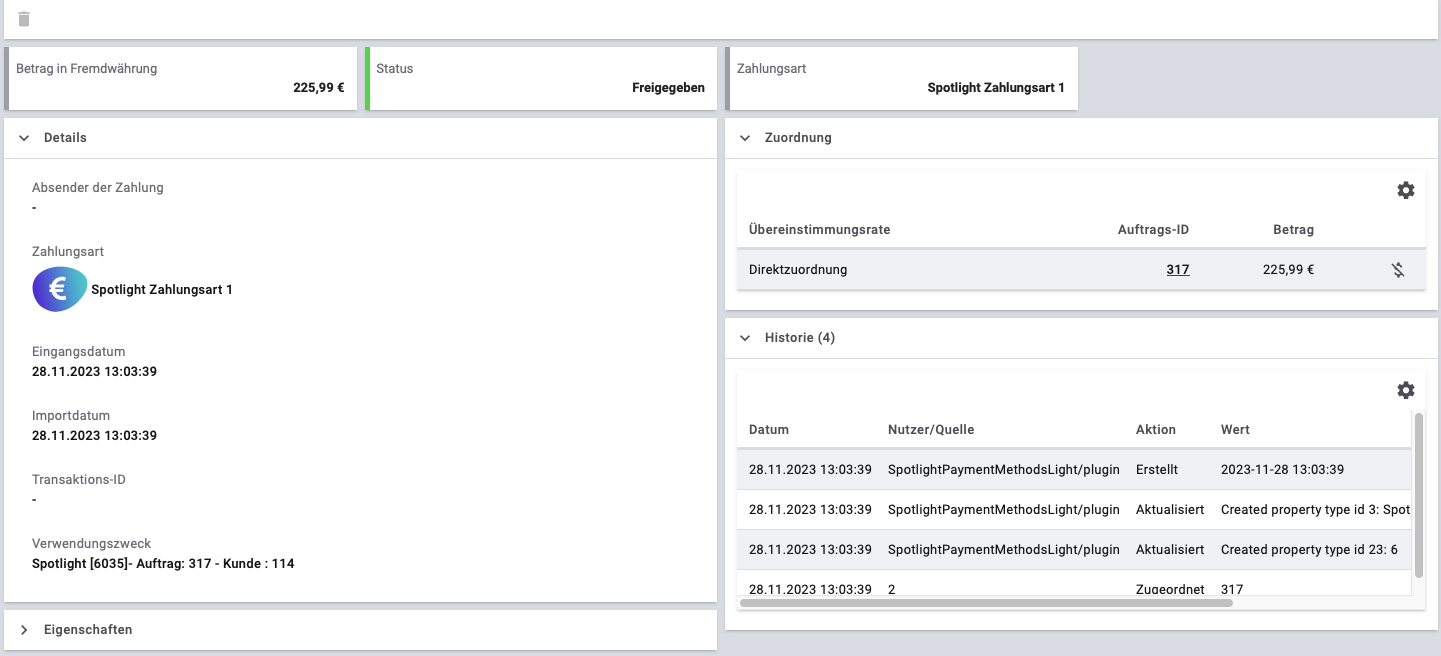Collapse the Details section
The height and width of the screenshot is (656, 1441).
point(24,138)
